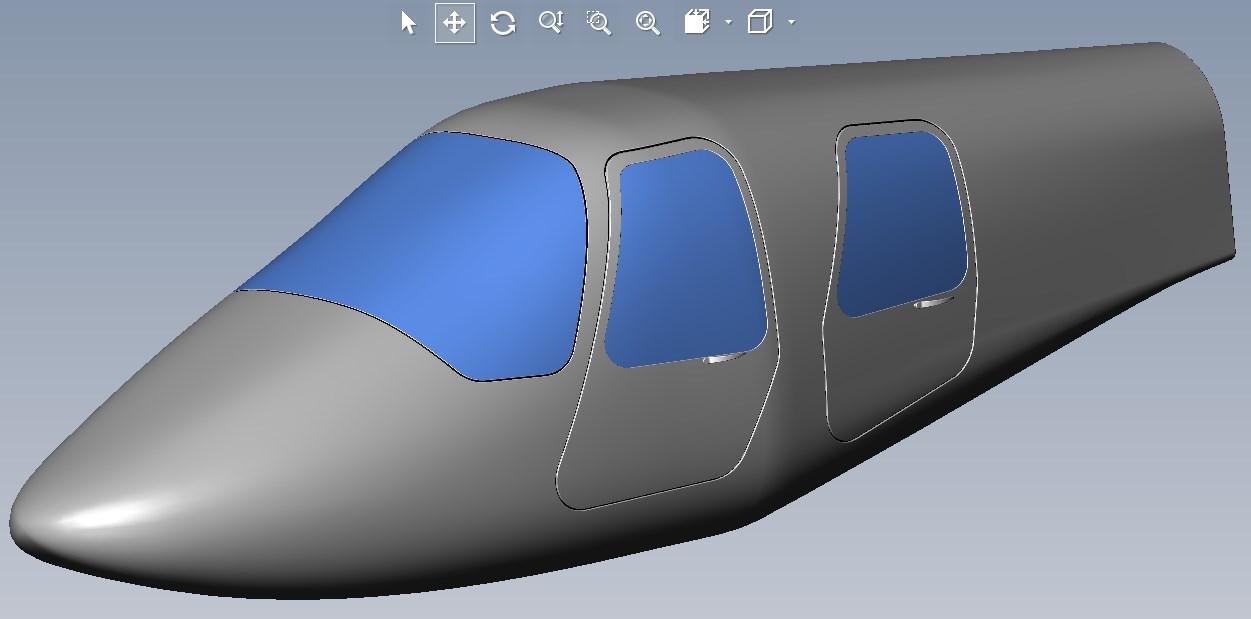1251x619 pixels.
Task: Activate the Pan move tool
Action: point(454,22)
